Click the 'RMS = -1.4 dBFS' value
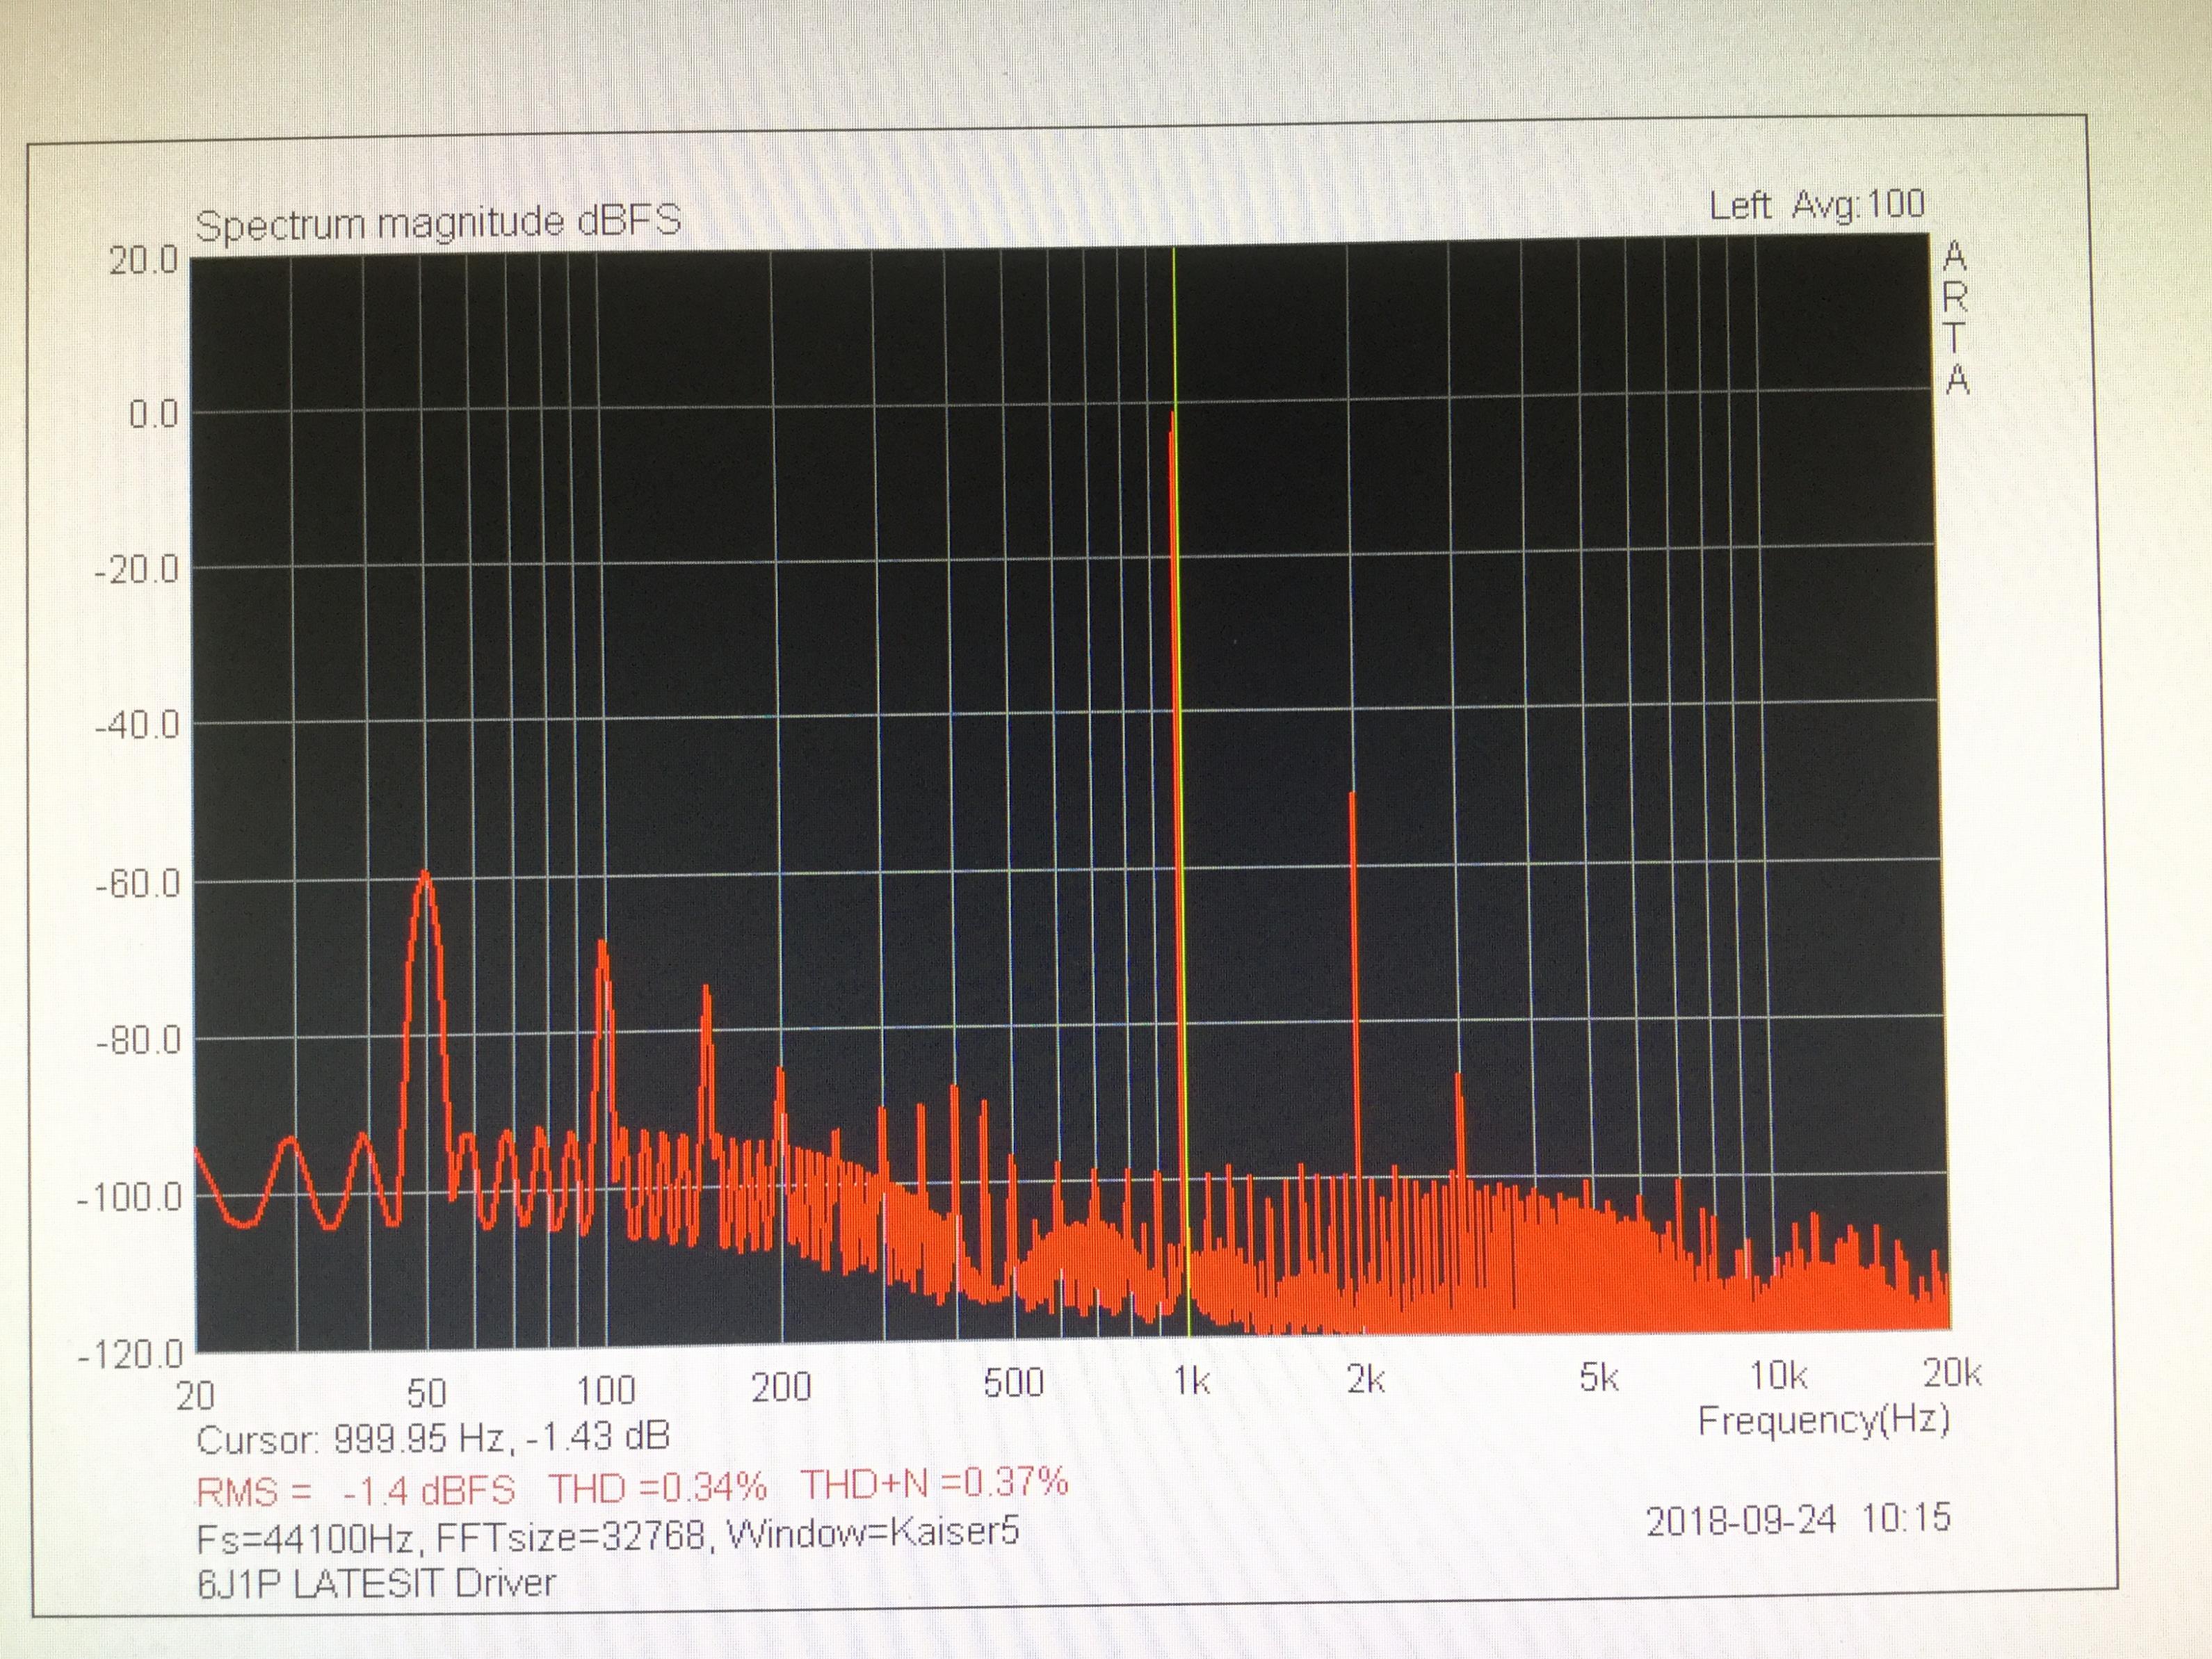 click(356, 1491)
